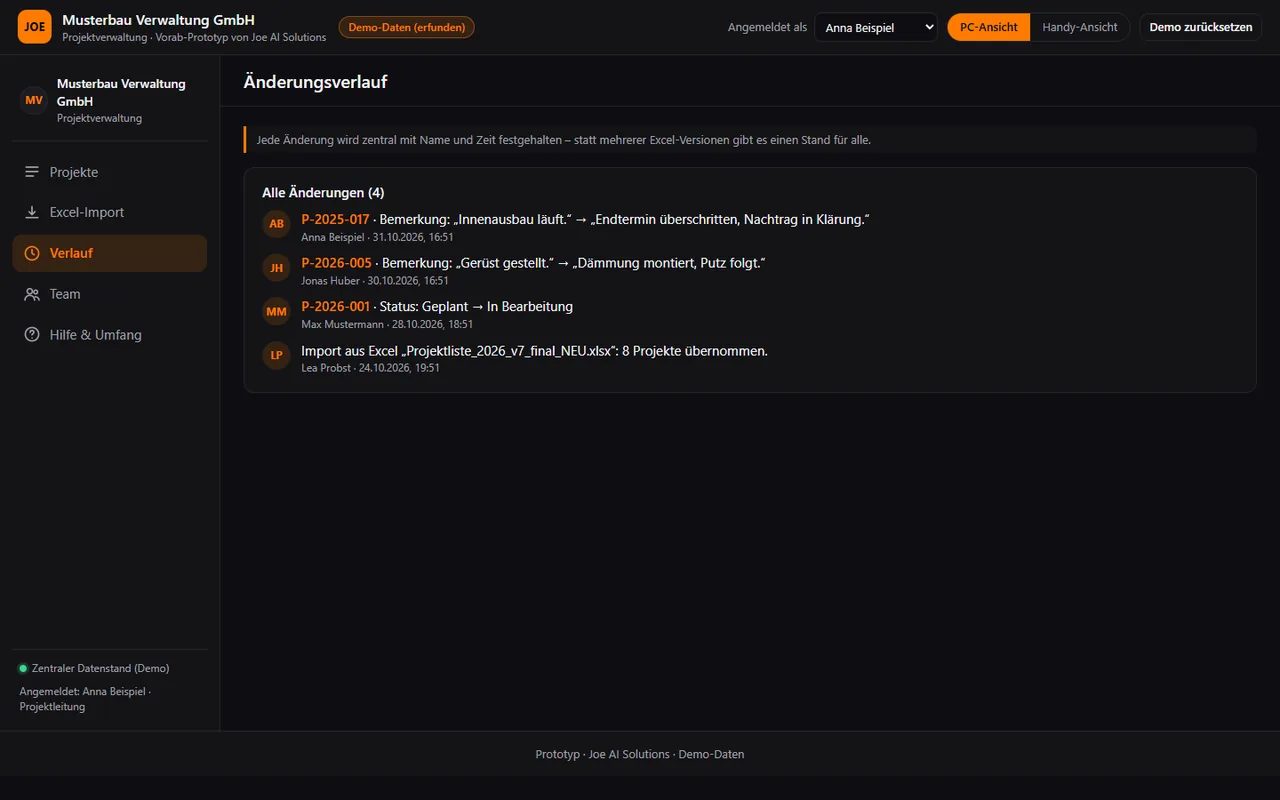The height and width of the screenshot is (800, 1280).
Task: Click the Projekte list icon
Action: [32, 172]
